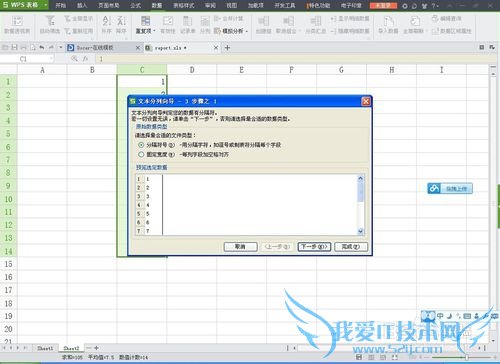Select the Delimited (分隔符号) radio option
500x364 pixels.
click(x=141, y=145)
